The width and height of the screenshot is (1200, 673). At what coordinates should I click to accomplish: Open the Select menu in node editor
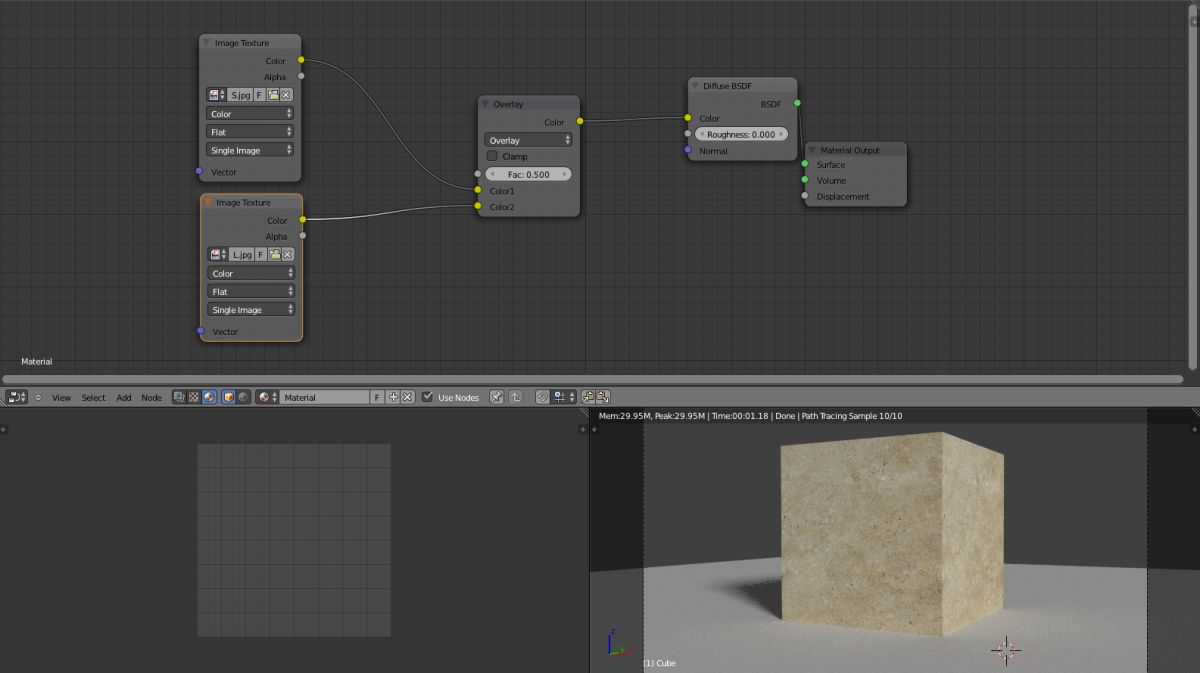click(93, 397)
